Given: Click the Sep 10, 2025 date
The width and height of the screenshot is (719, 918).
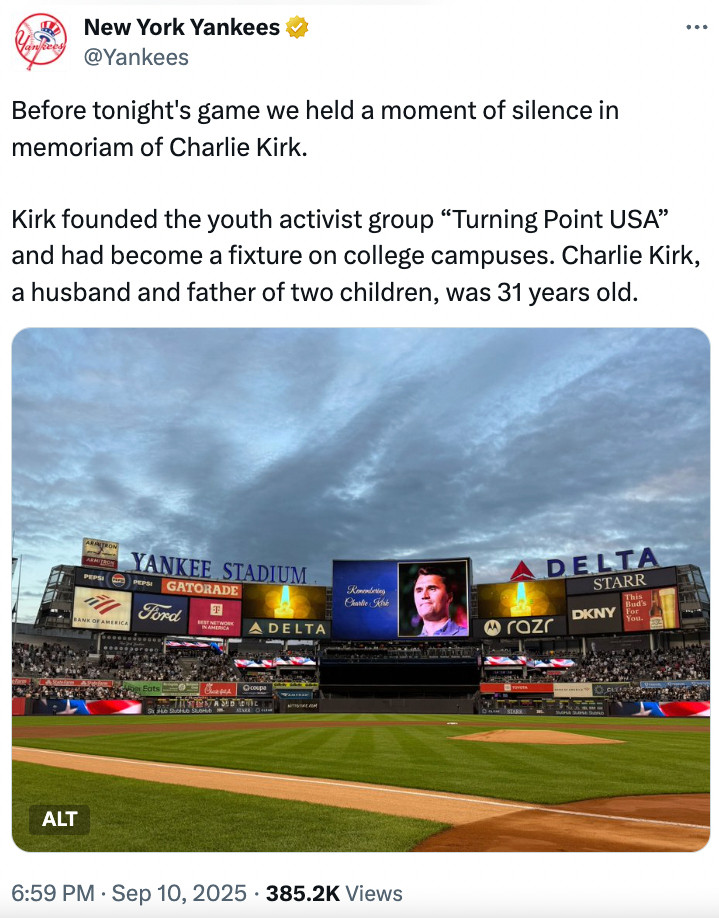Looking at the screenshot, I should (x=179, y=893).
